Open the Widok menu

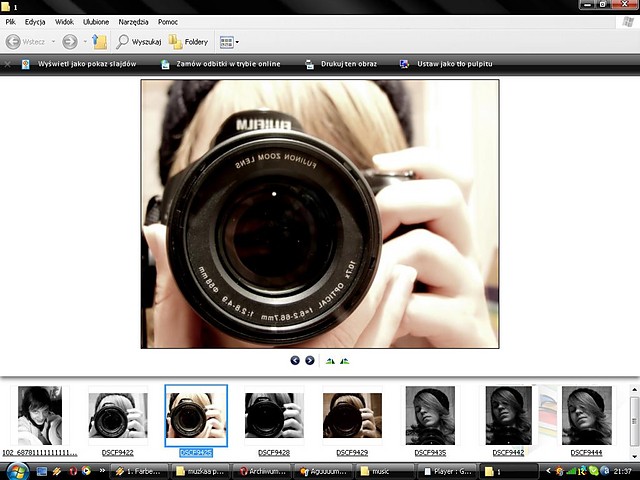(64, 22)
